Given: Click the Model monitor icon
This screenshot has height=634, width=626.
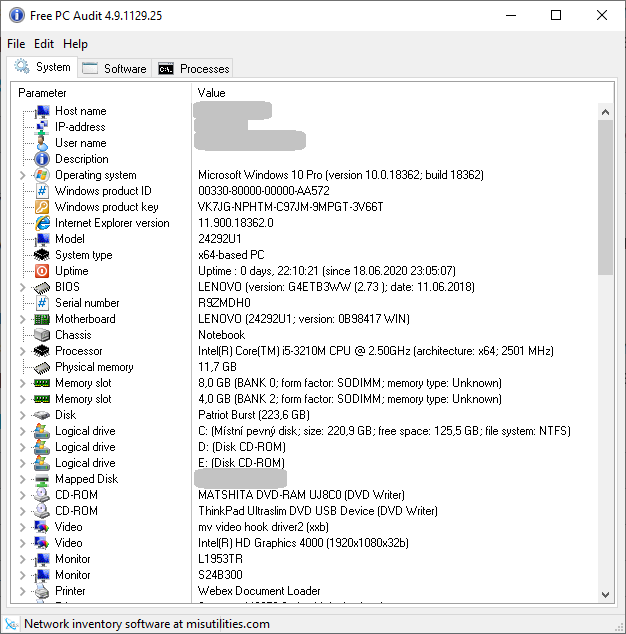Looking at the screenshot, I should coord(42,239).
